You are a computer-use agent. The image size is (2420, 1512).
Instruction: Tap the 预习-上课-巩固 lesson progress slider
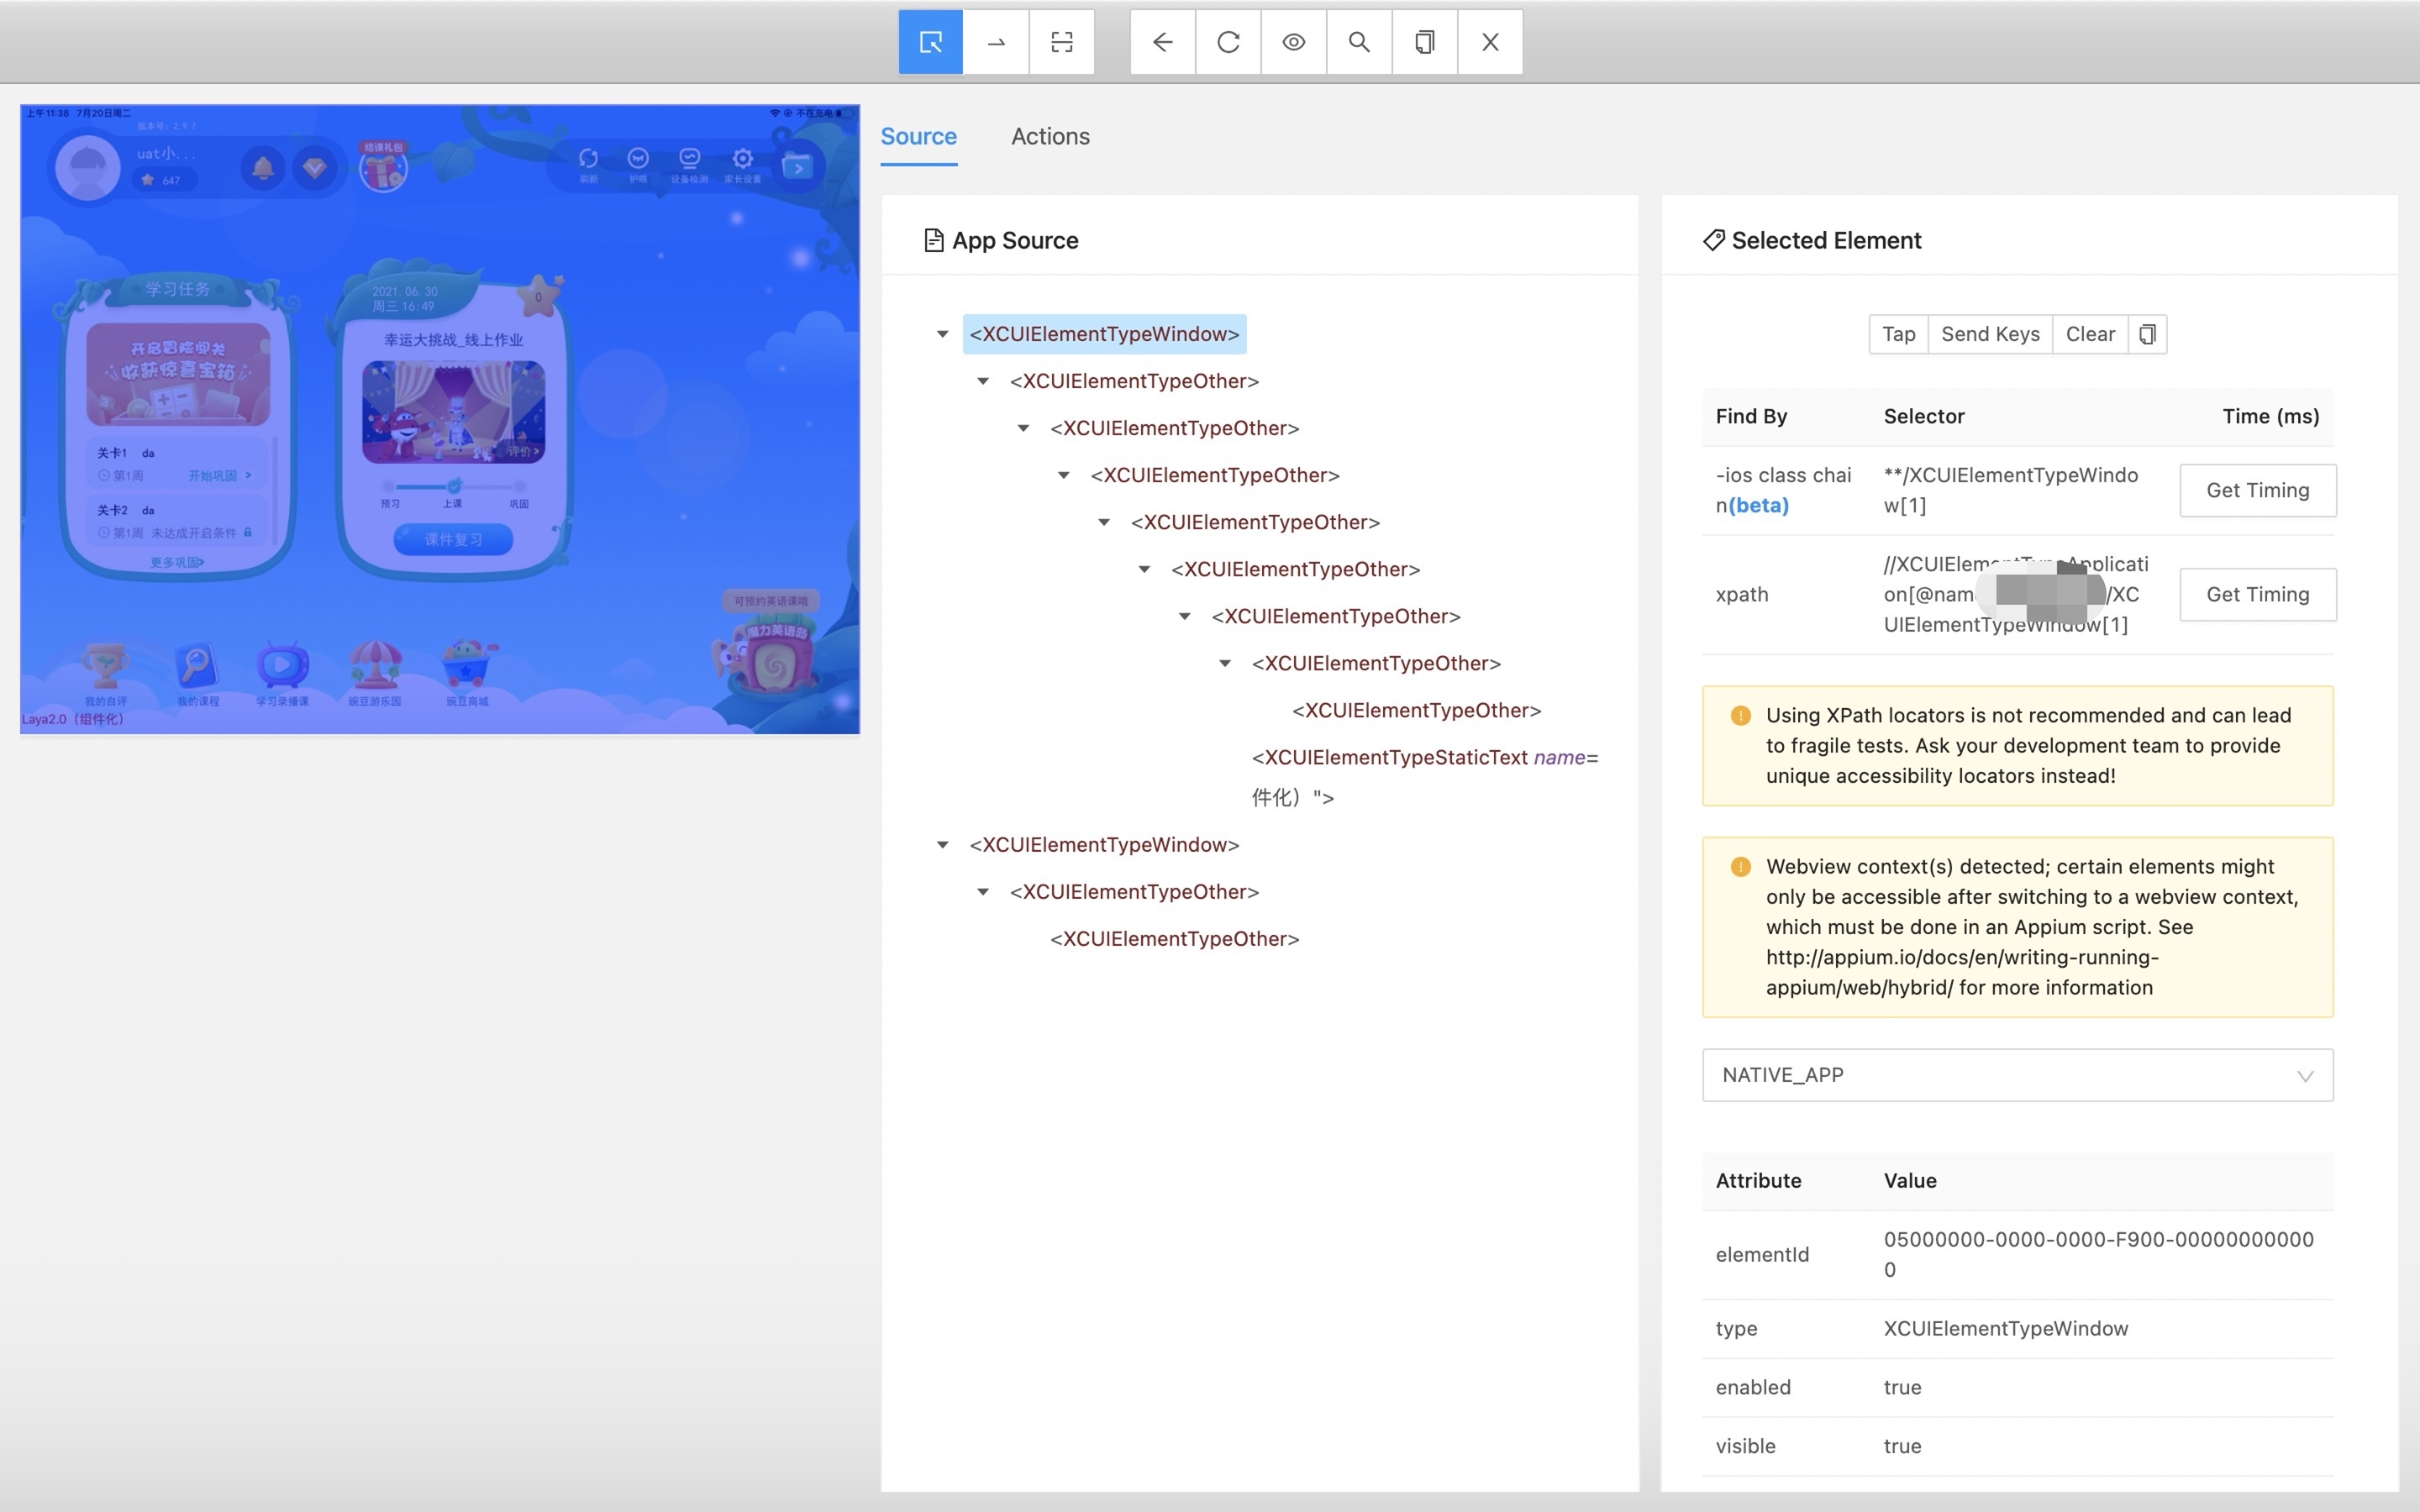click(x=454, y=492)
